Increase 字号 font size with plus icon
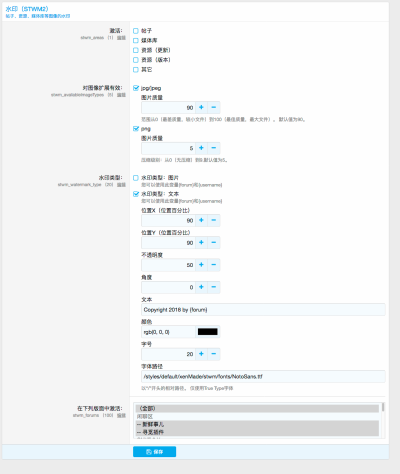 point(201,354)
